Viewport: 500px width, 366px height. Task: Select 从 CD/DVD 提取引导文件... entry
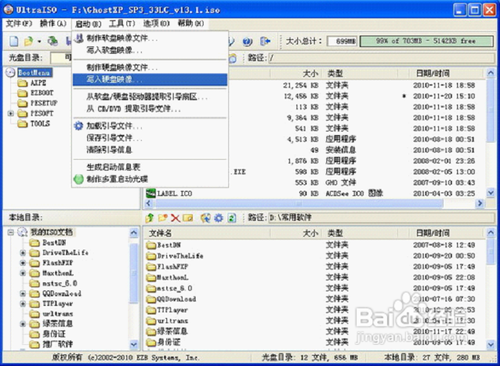(x=150, y=109)
